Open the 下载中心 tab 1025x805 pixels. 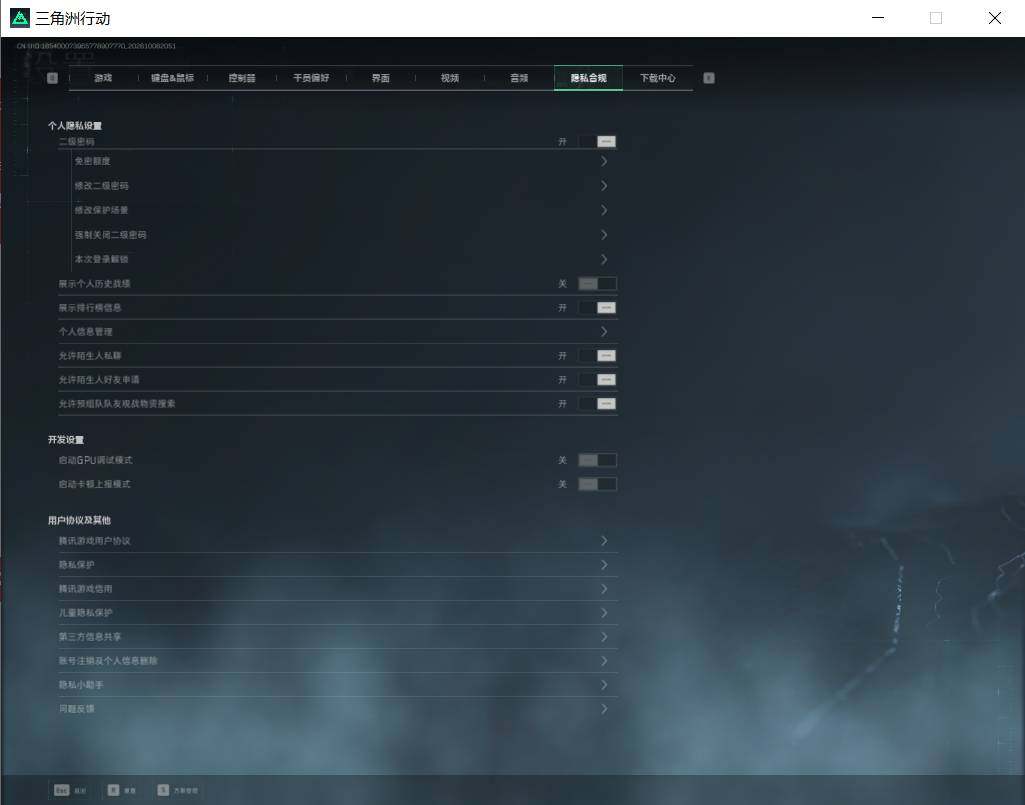click(658, 78)
